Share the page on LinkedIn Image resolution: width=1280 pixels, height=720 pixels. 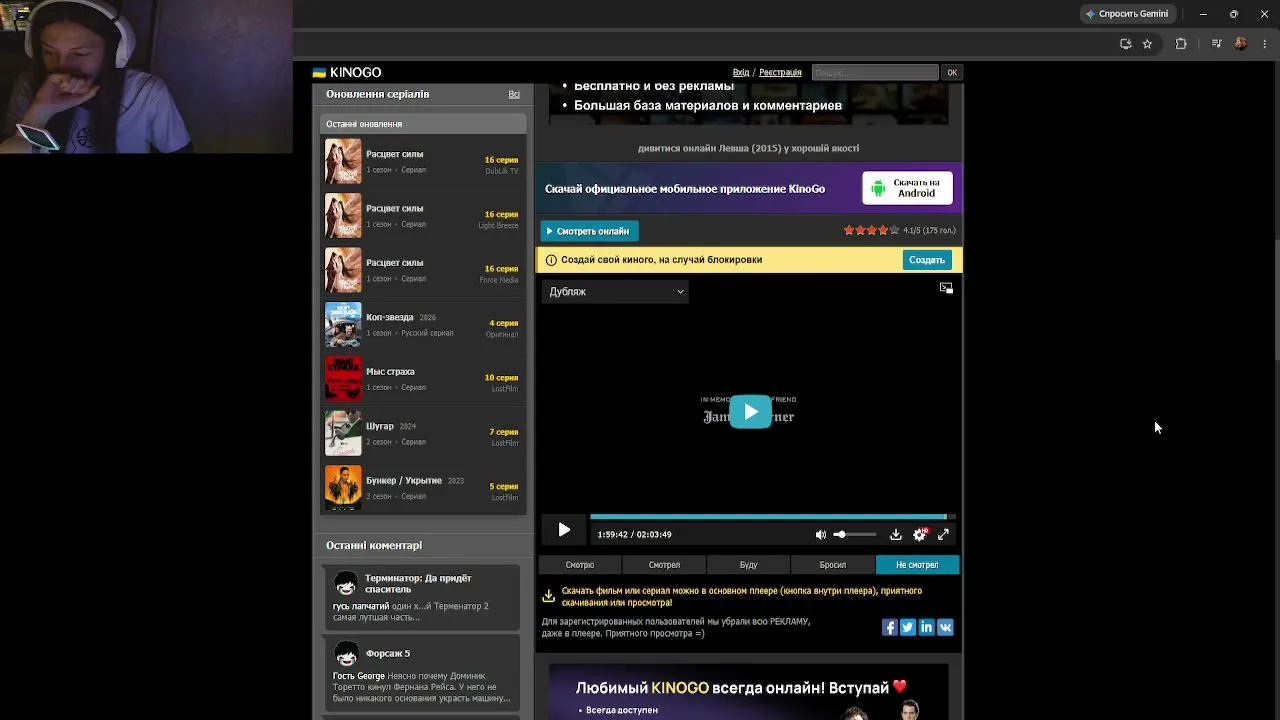[x=927, y=627]
